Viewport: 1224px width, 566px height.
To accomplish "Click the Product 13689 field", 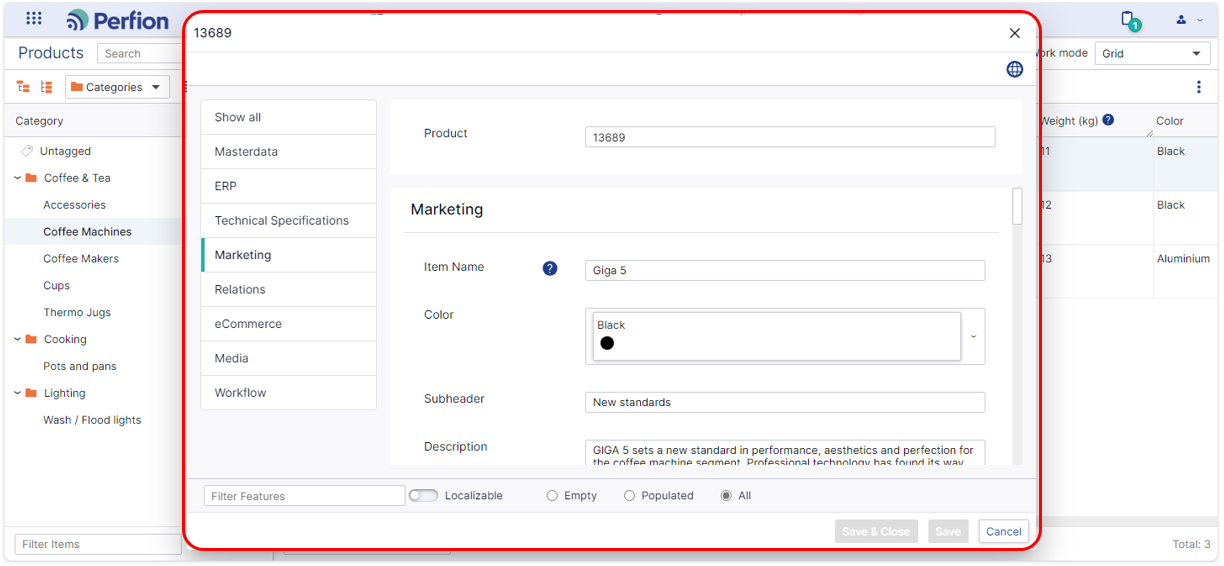I will tap(790, 137).
